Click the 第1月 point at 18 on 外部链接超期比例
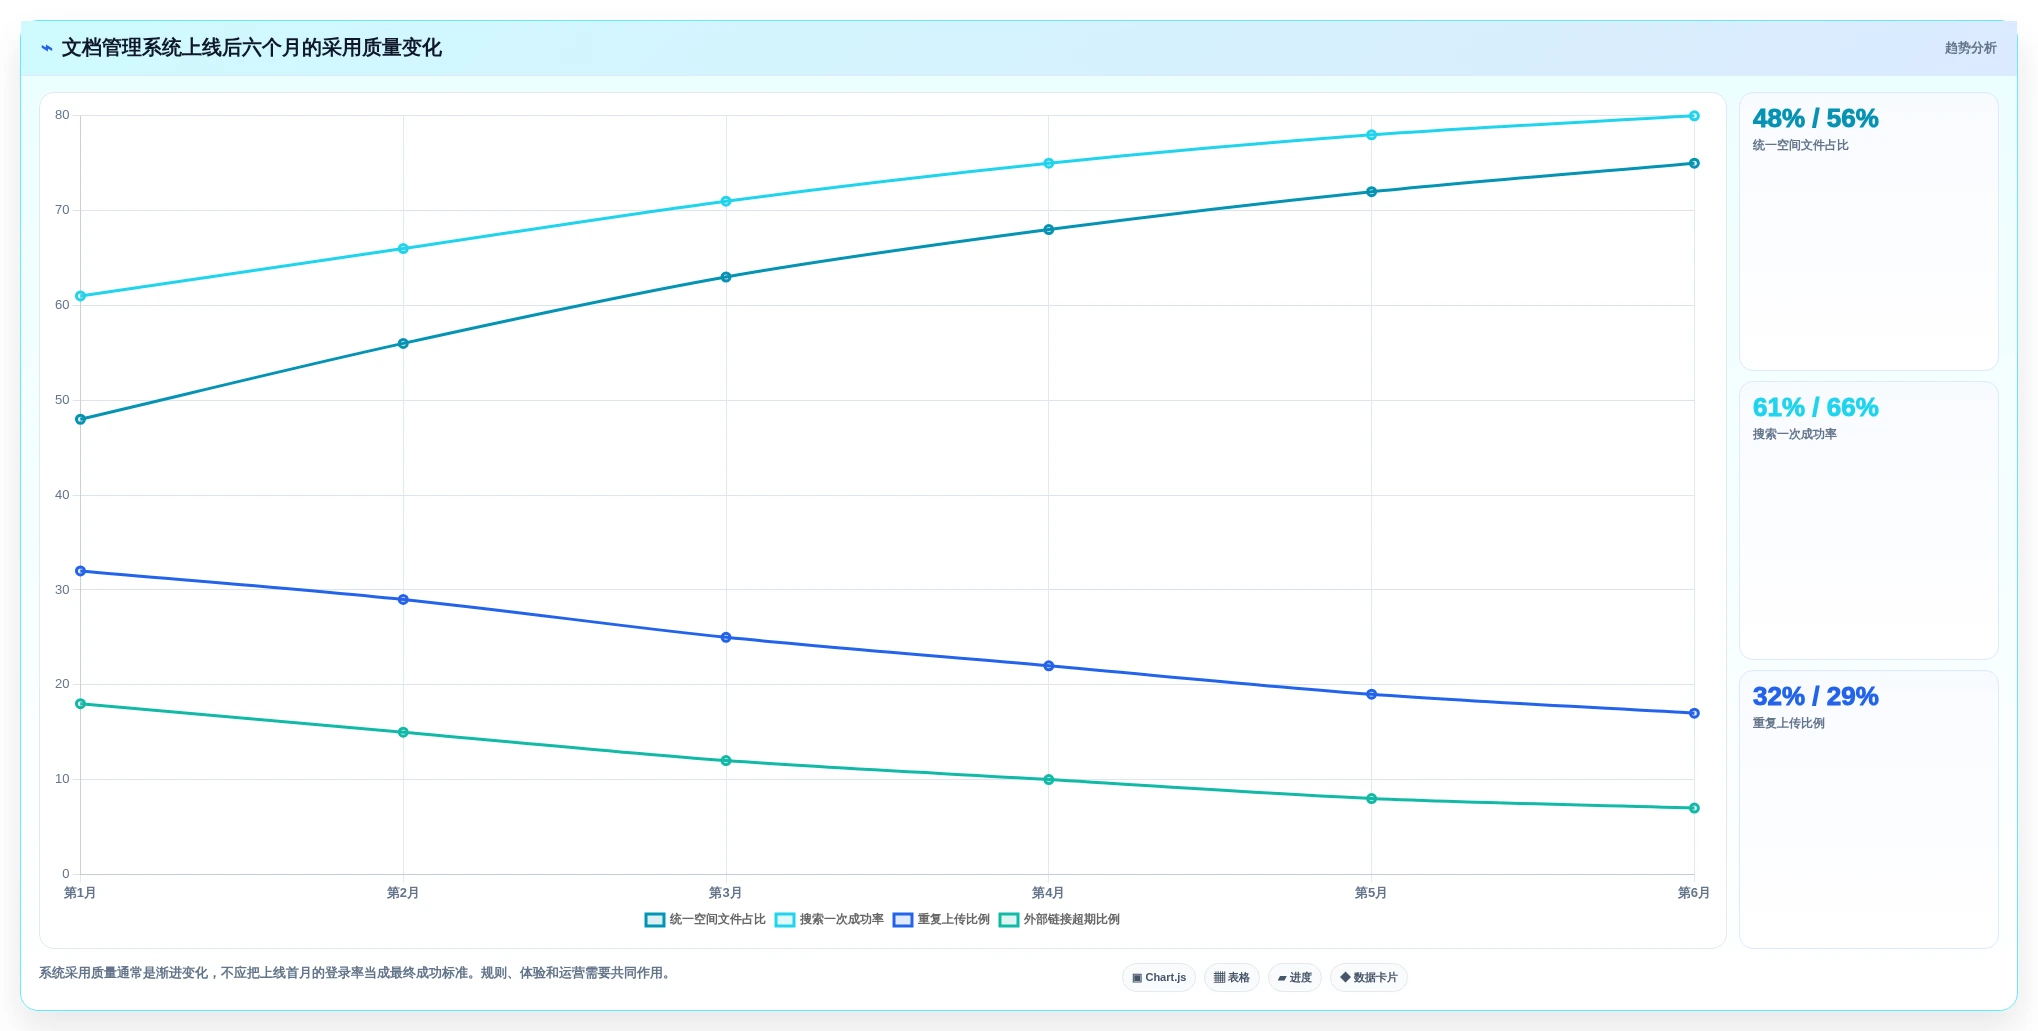 (x=81, y=704)
